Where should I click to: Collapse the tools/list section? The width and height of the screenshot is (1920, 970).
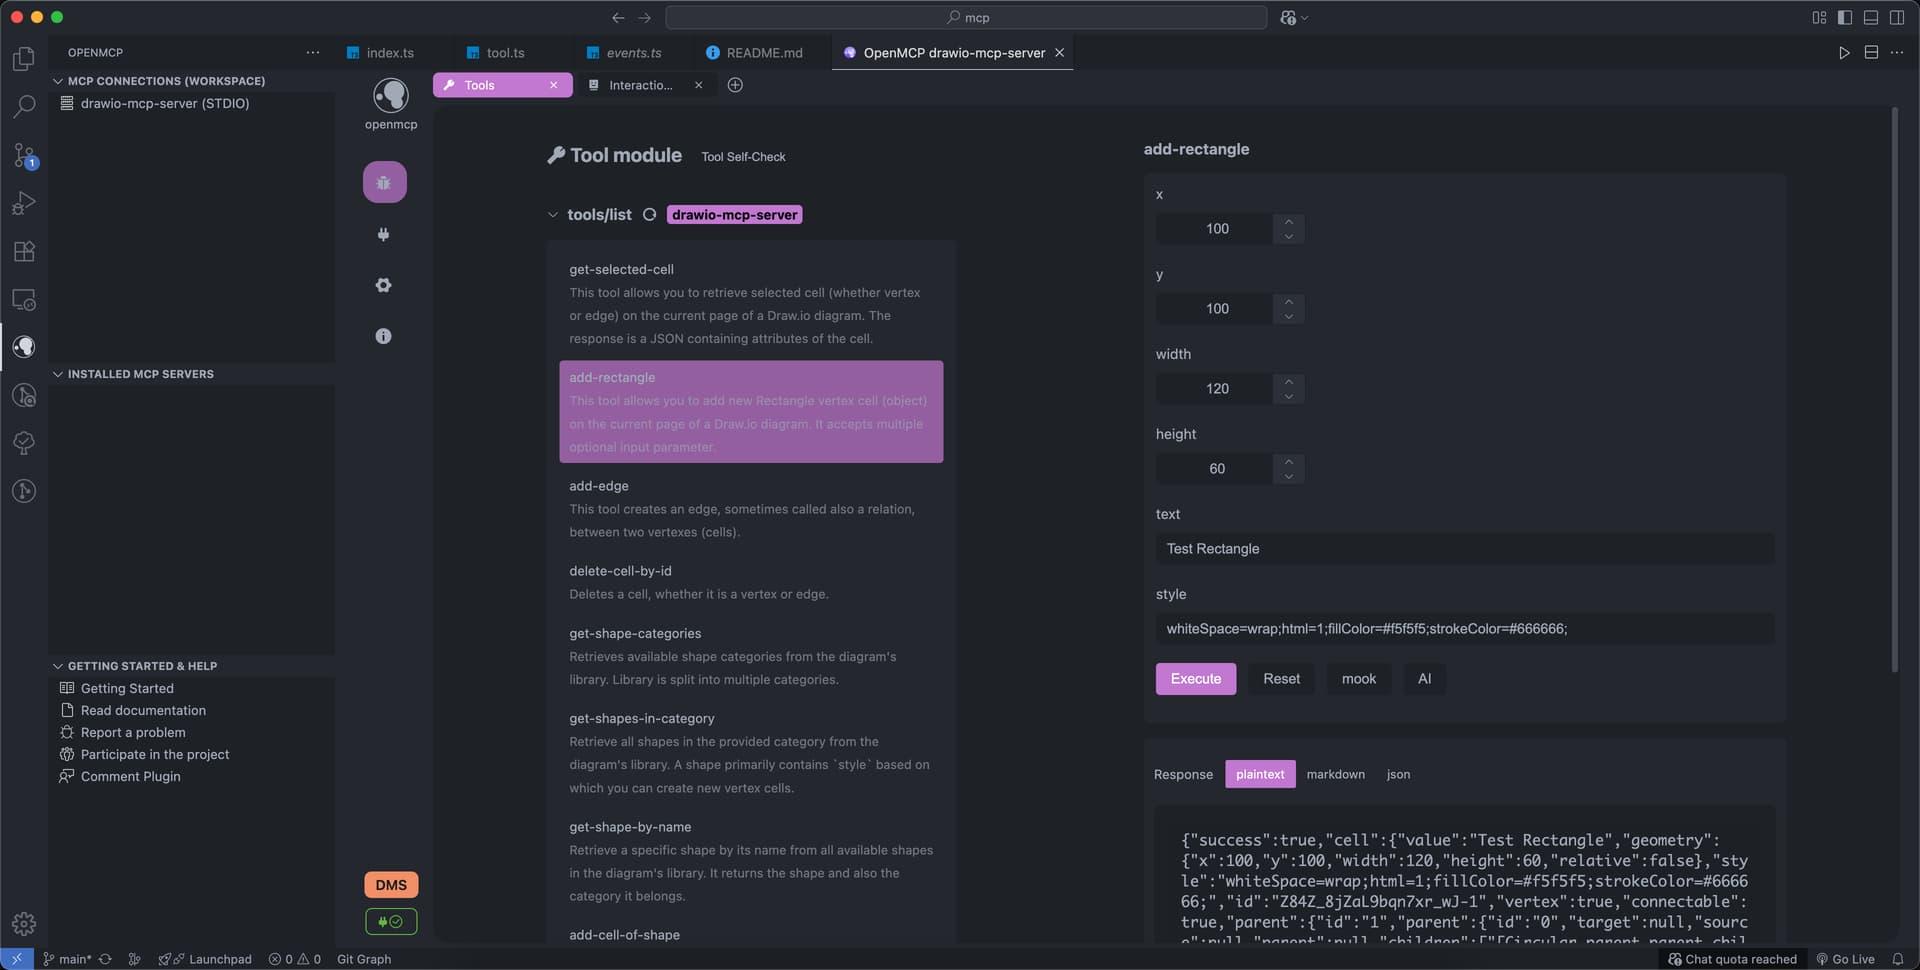pos(553,214)
